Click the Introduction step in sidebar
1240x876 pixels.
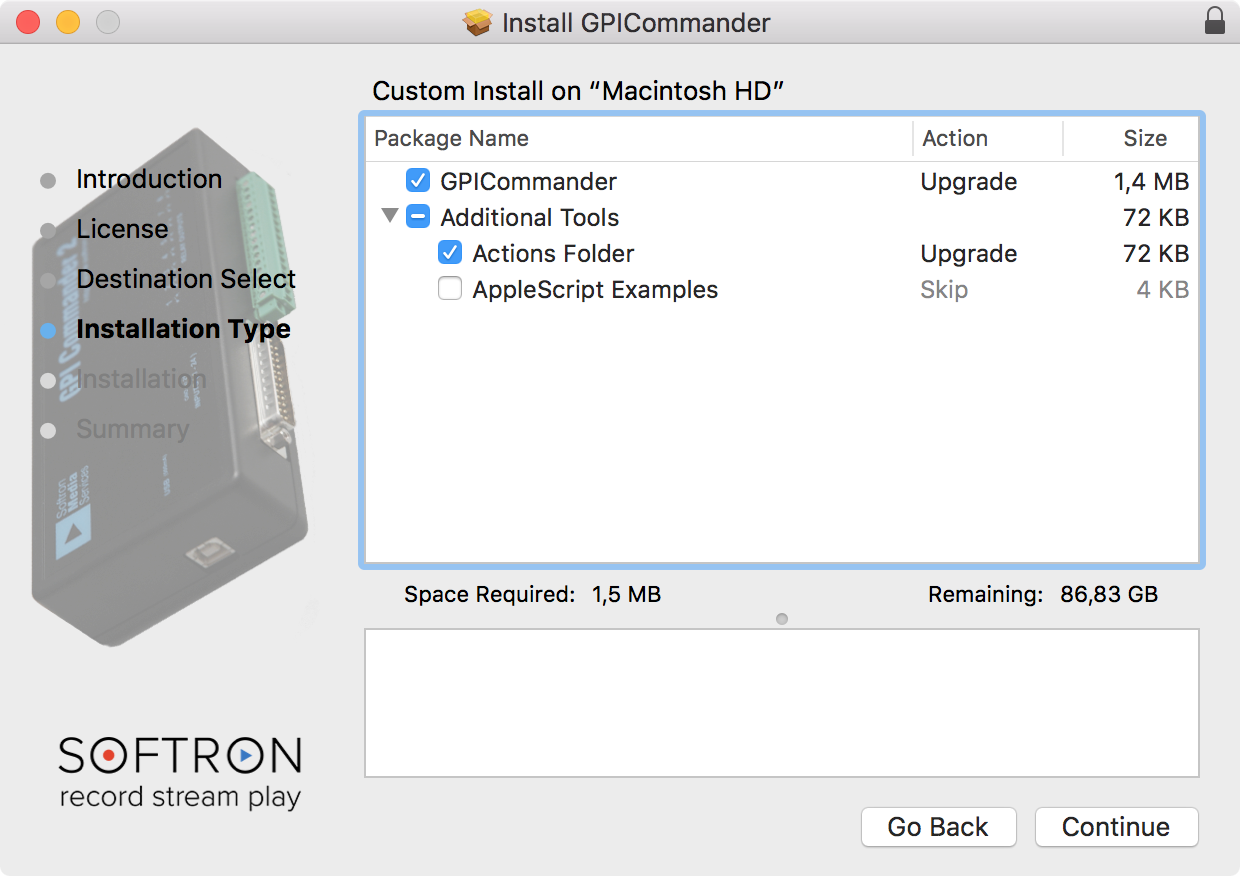coord(149,179)
